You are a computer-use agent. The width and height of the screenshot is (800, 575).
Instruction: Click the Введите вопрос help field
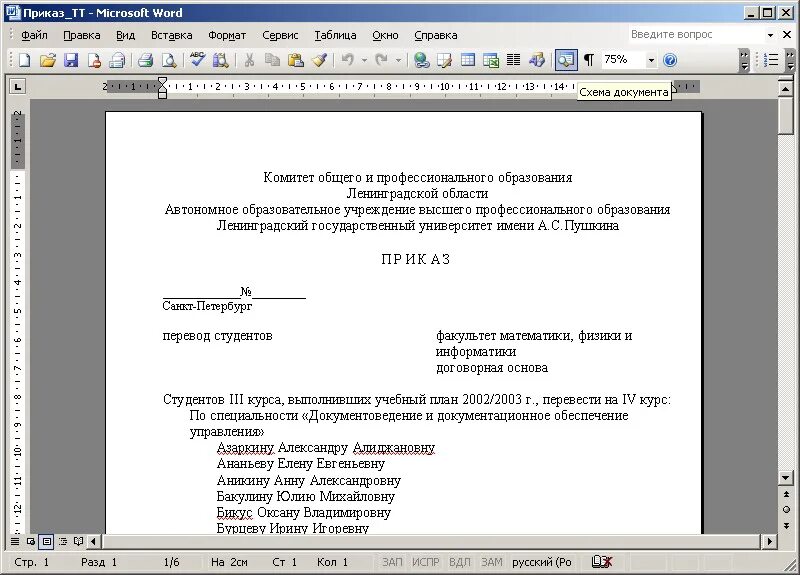pos(696,35)
